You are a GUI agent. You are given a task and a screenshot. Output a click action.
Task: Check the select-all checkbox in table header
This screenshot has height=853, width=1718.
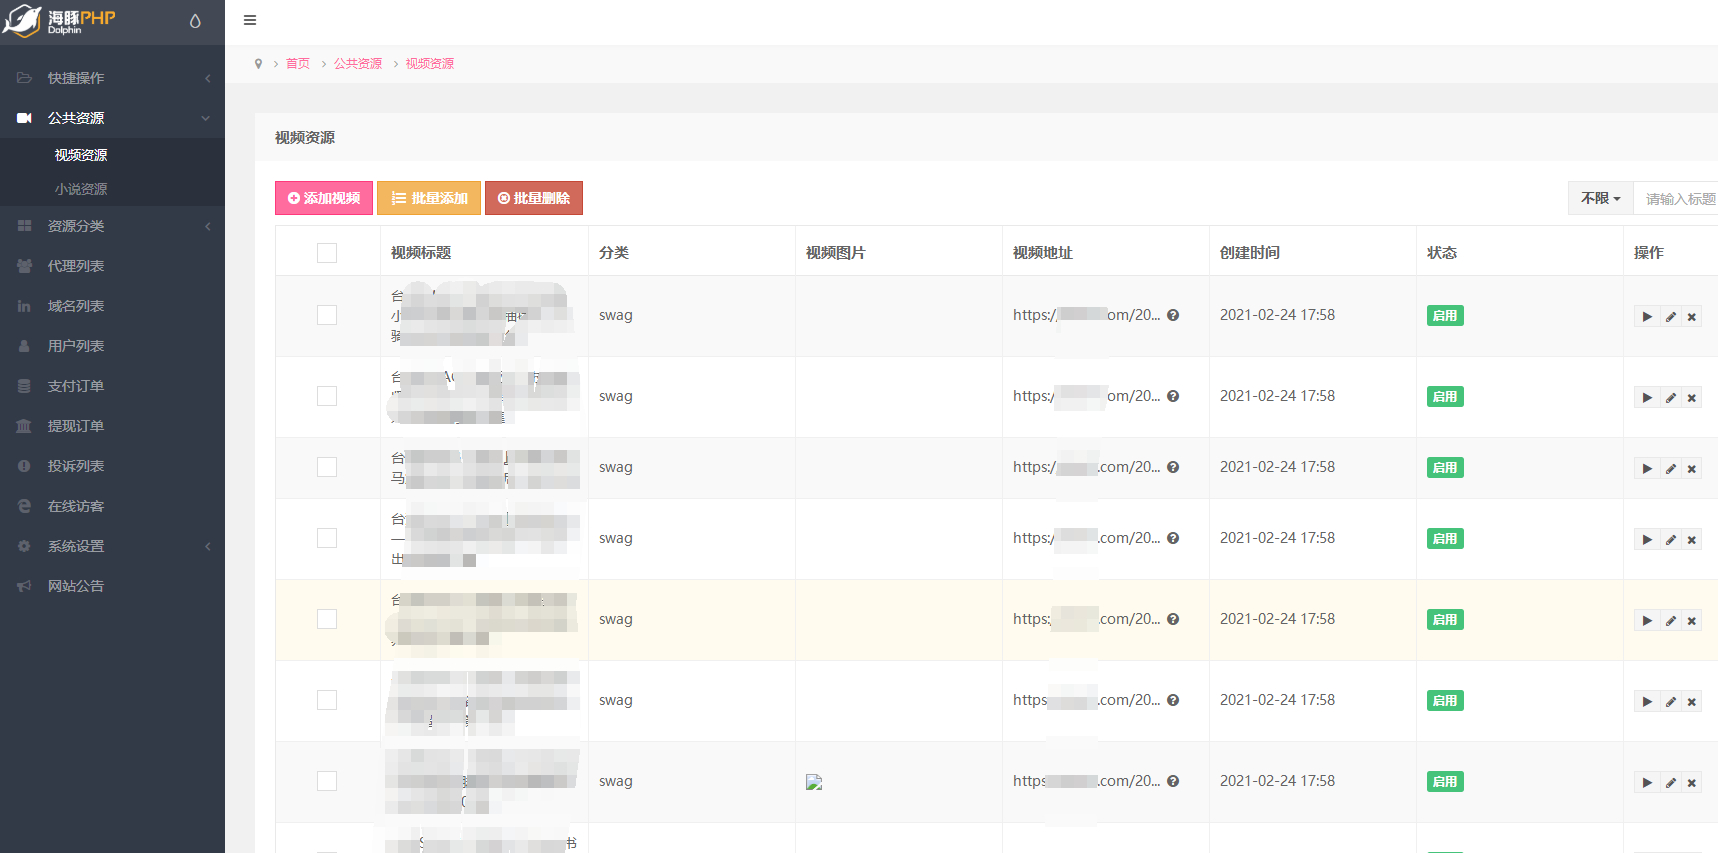click(x=327, y=253)
